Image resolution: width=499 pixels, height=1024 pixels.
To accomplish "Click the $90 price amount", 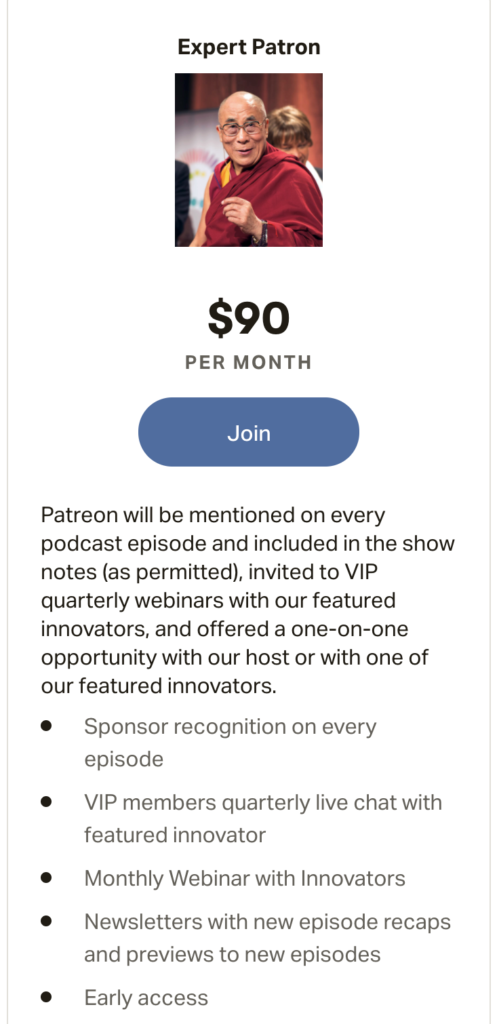I will pos(249,319).
